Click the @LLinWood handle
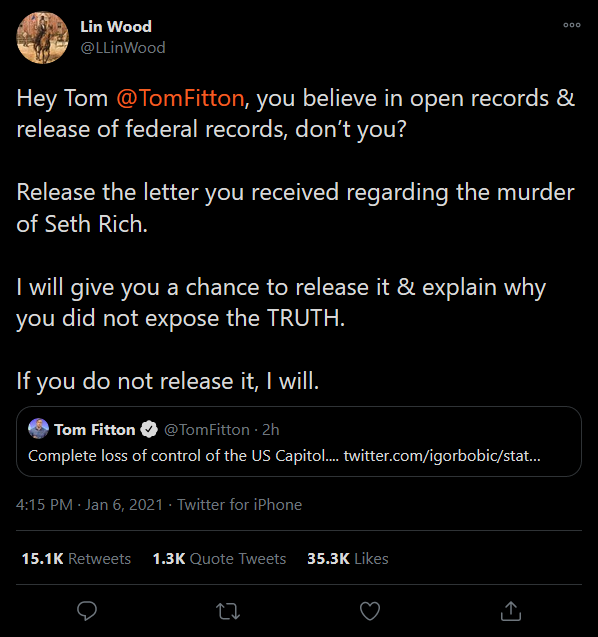 123,48
